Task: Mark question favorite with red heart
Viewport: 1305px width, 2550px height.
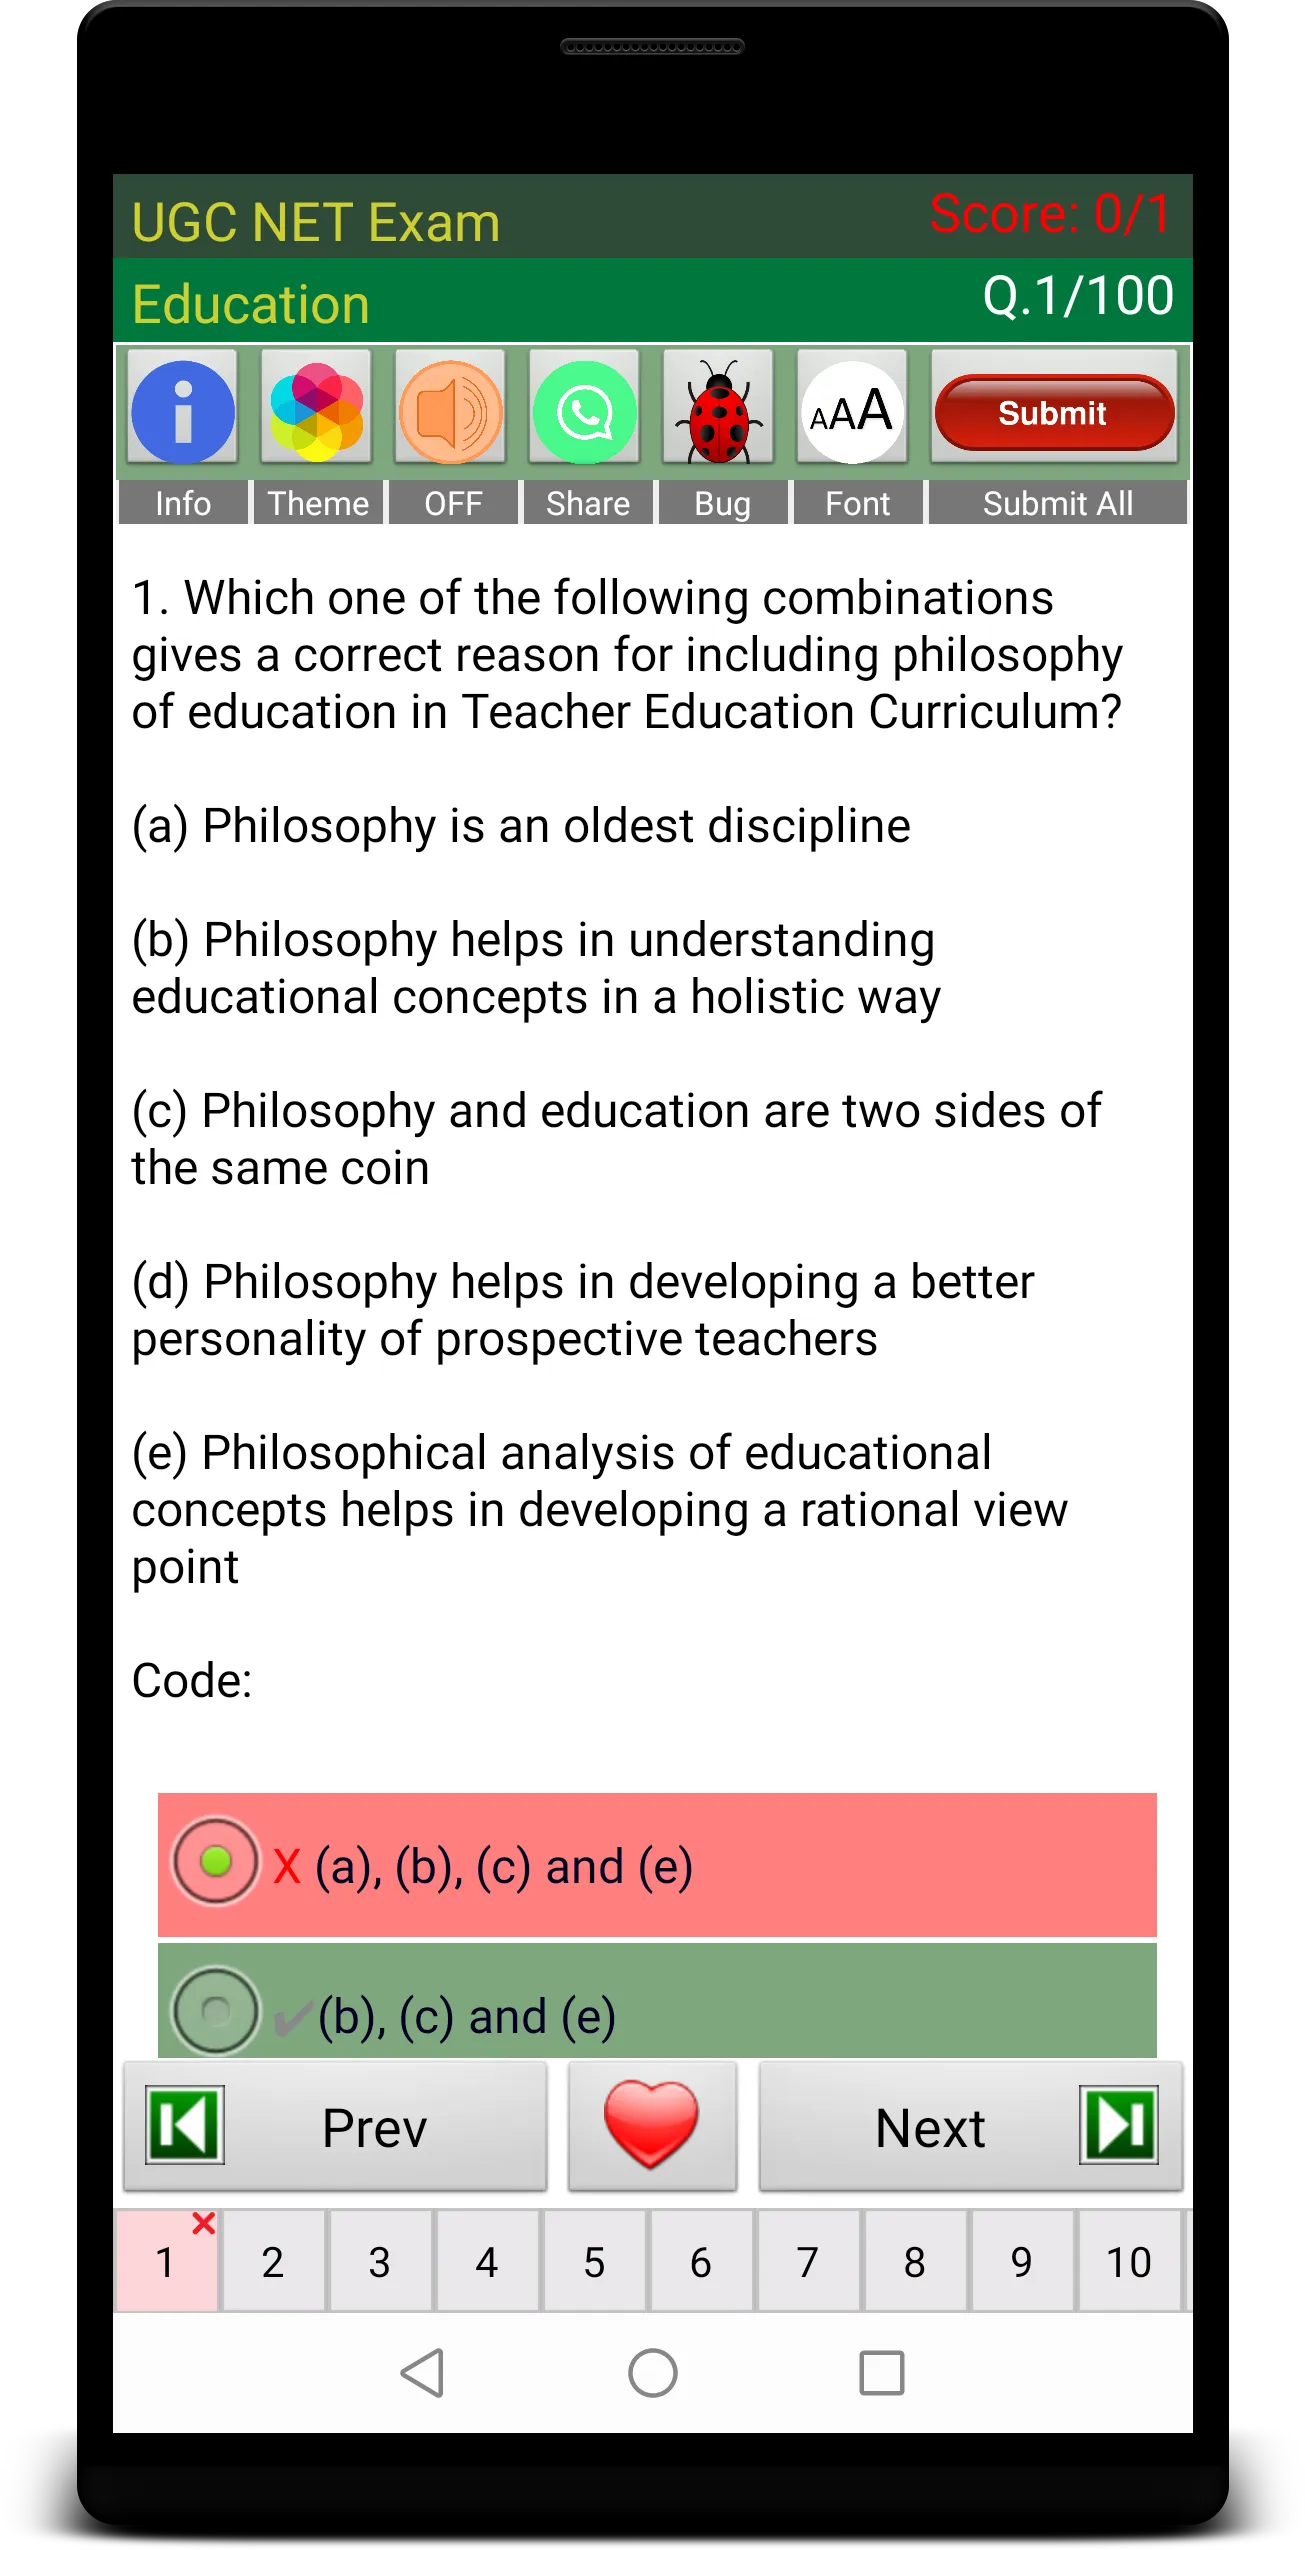Action: (x=652, y=2126)
